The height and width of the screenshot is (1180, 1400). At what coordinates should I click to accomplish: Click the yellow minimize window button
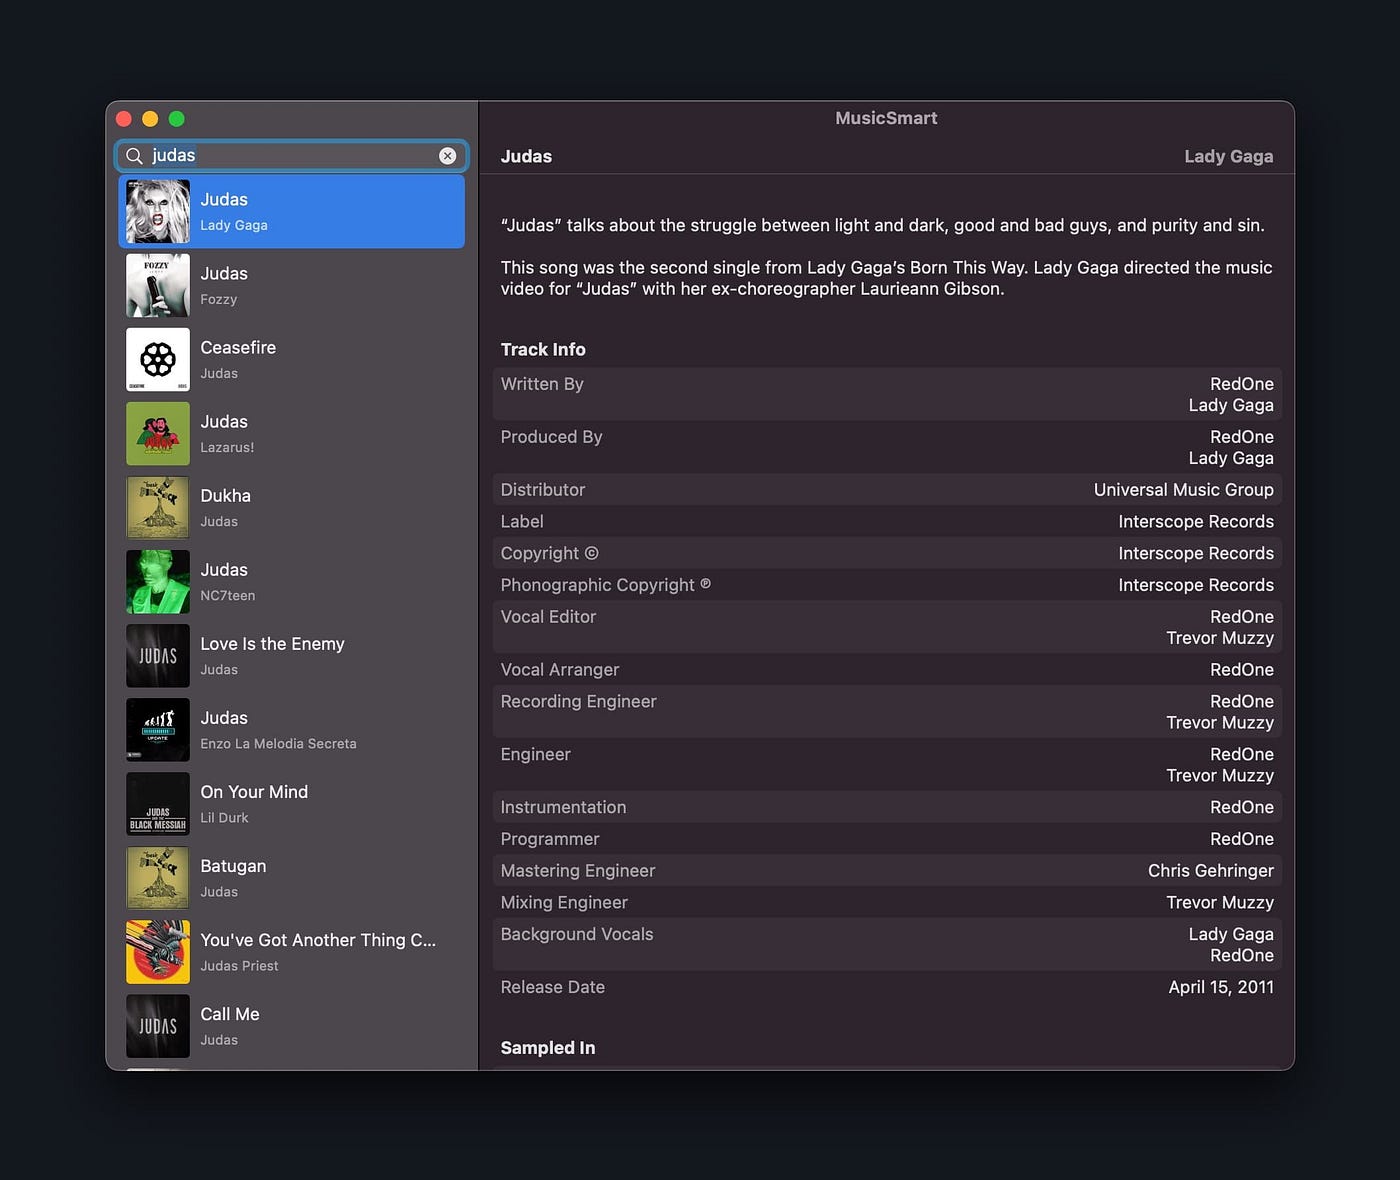coord(150,119)
